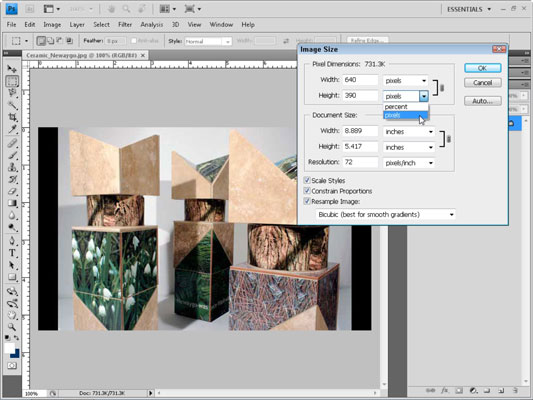
Task: Toggle Resample Image checkbox
Action: [x=307, y=201]
